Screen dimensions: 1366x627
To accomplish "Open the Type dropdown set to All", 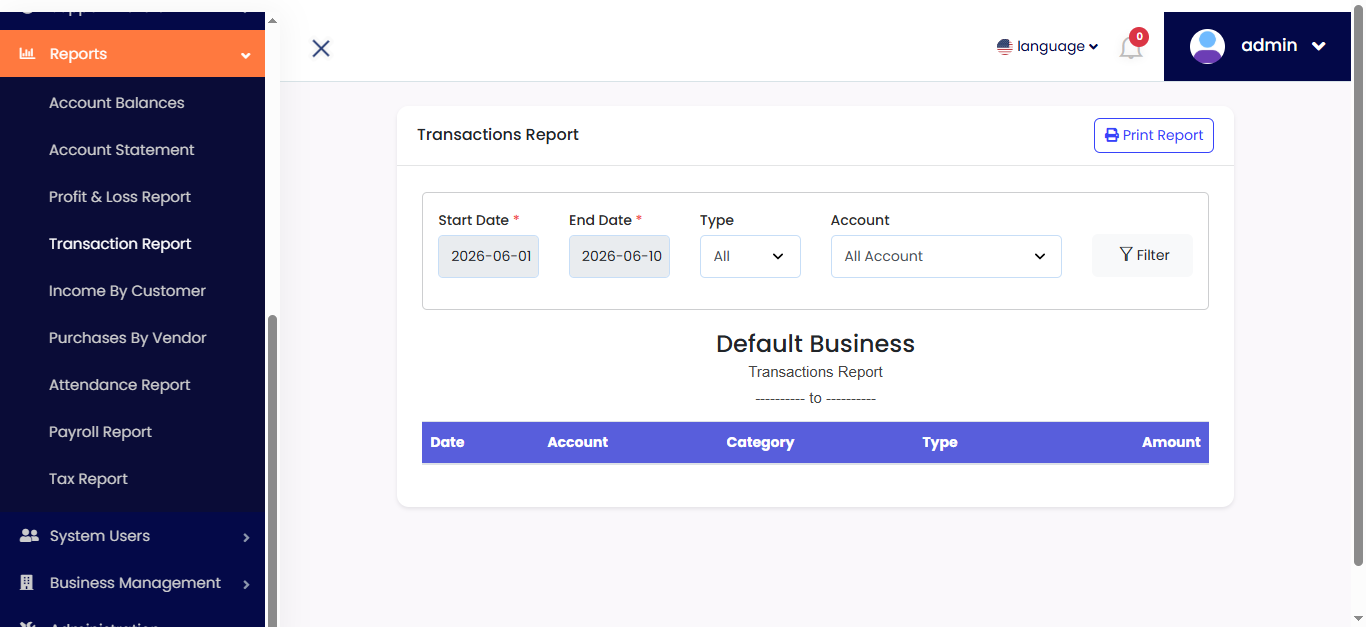I will tap(750, 256).
